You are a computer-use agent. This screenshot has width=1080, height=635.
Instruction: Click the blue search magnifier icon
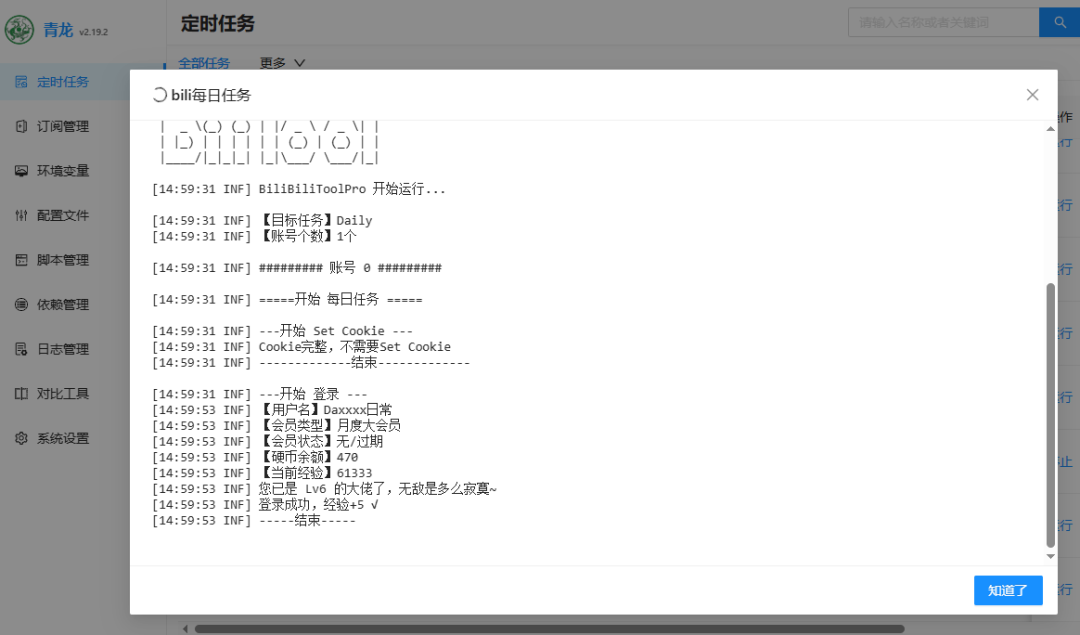[1059, 21]
